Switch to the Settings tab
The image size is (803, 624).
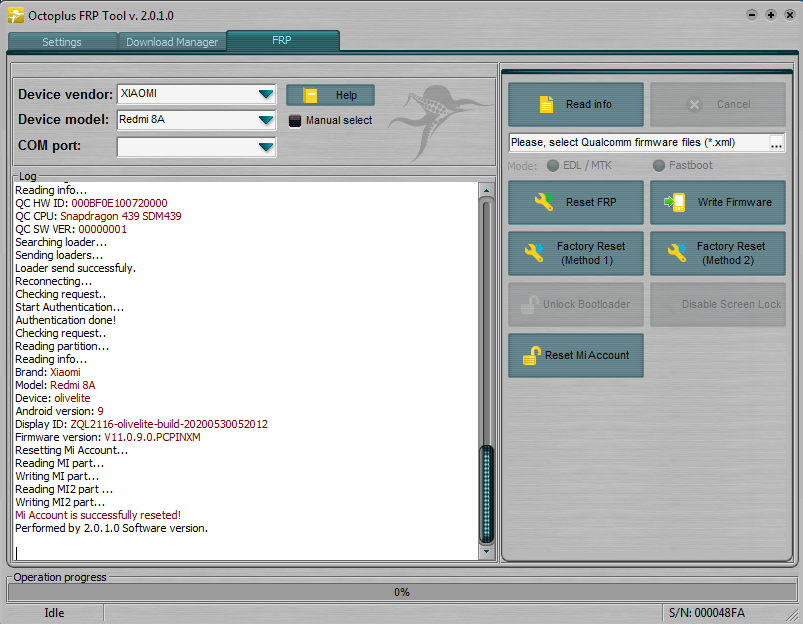(61, 42)
